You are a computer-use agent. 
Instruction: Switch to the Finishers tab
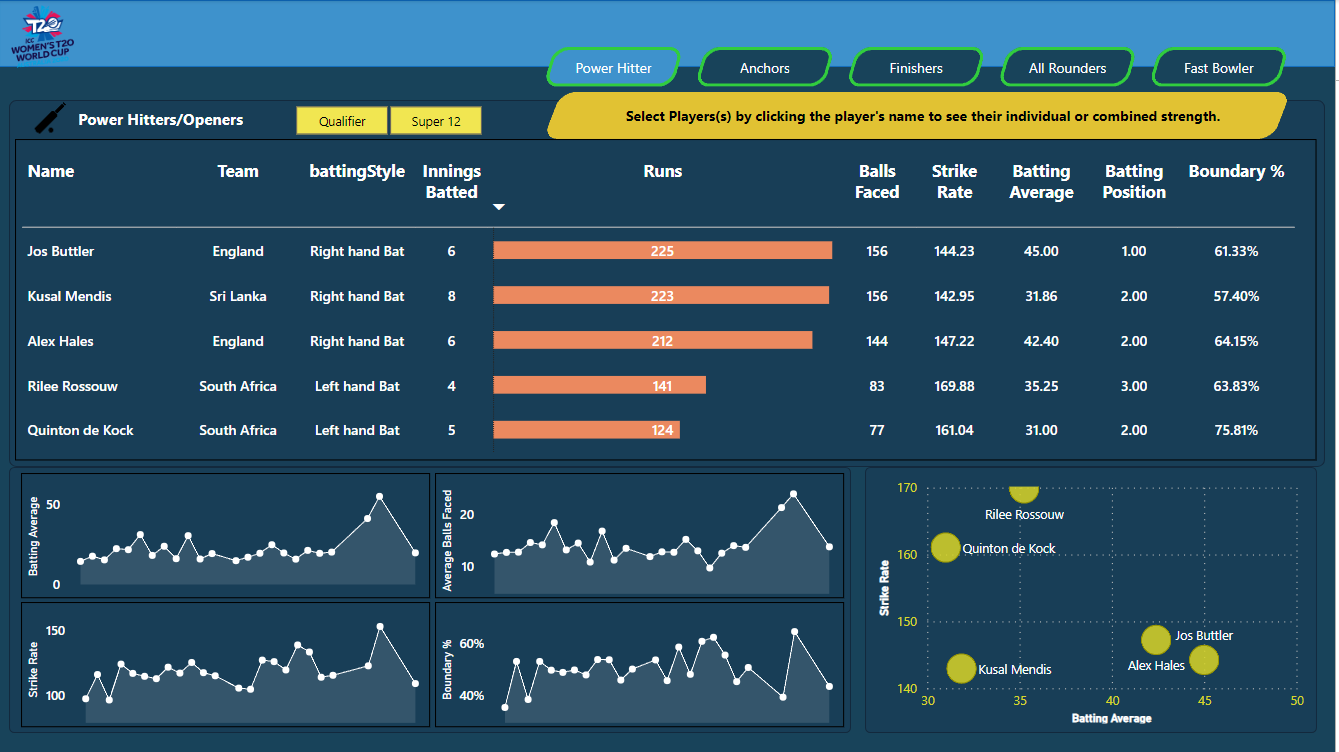tap(916, 68)
